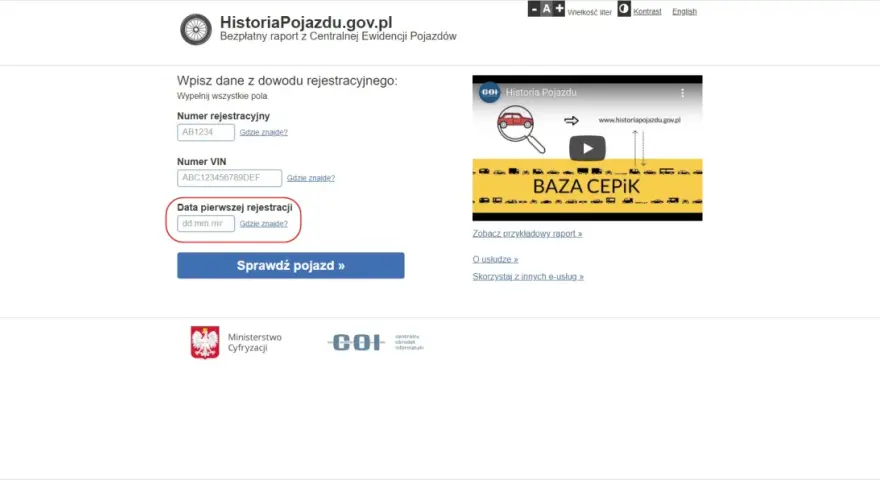
Task: Click 'Wielkość liter' label text
Action: [589, 12]
